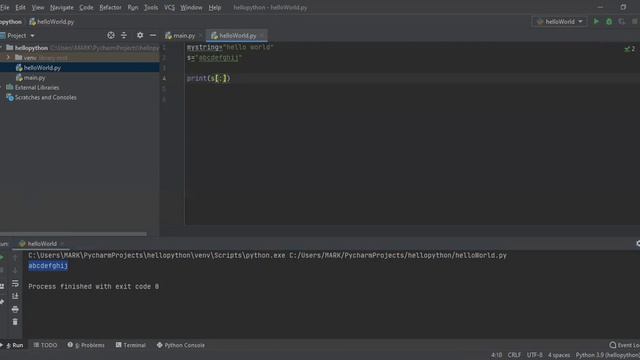
Task: Click the Select Opened File target icon
Action: click(x=111, y=36)
